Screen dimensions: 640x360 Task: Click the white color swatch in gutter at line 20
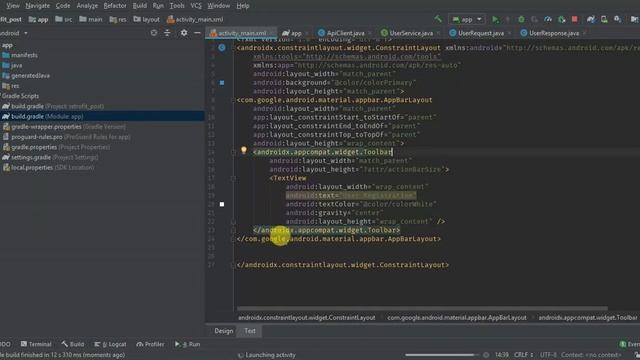[x=222, y=204]
